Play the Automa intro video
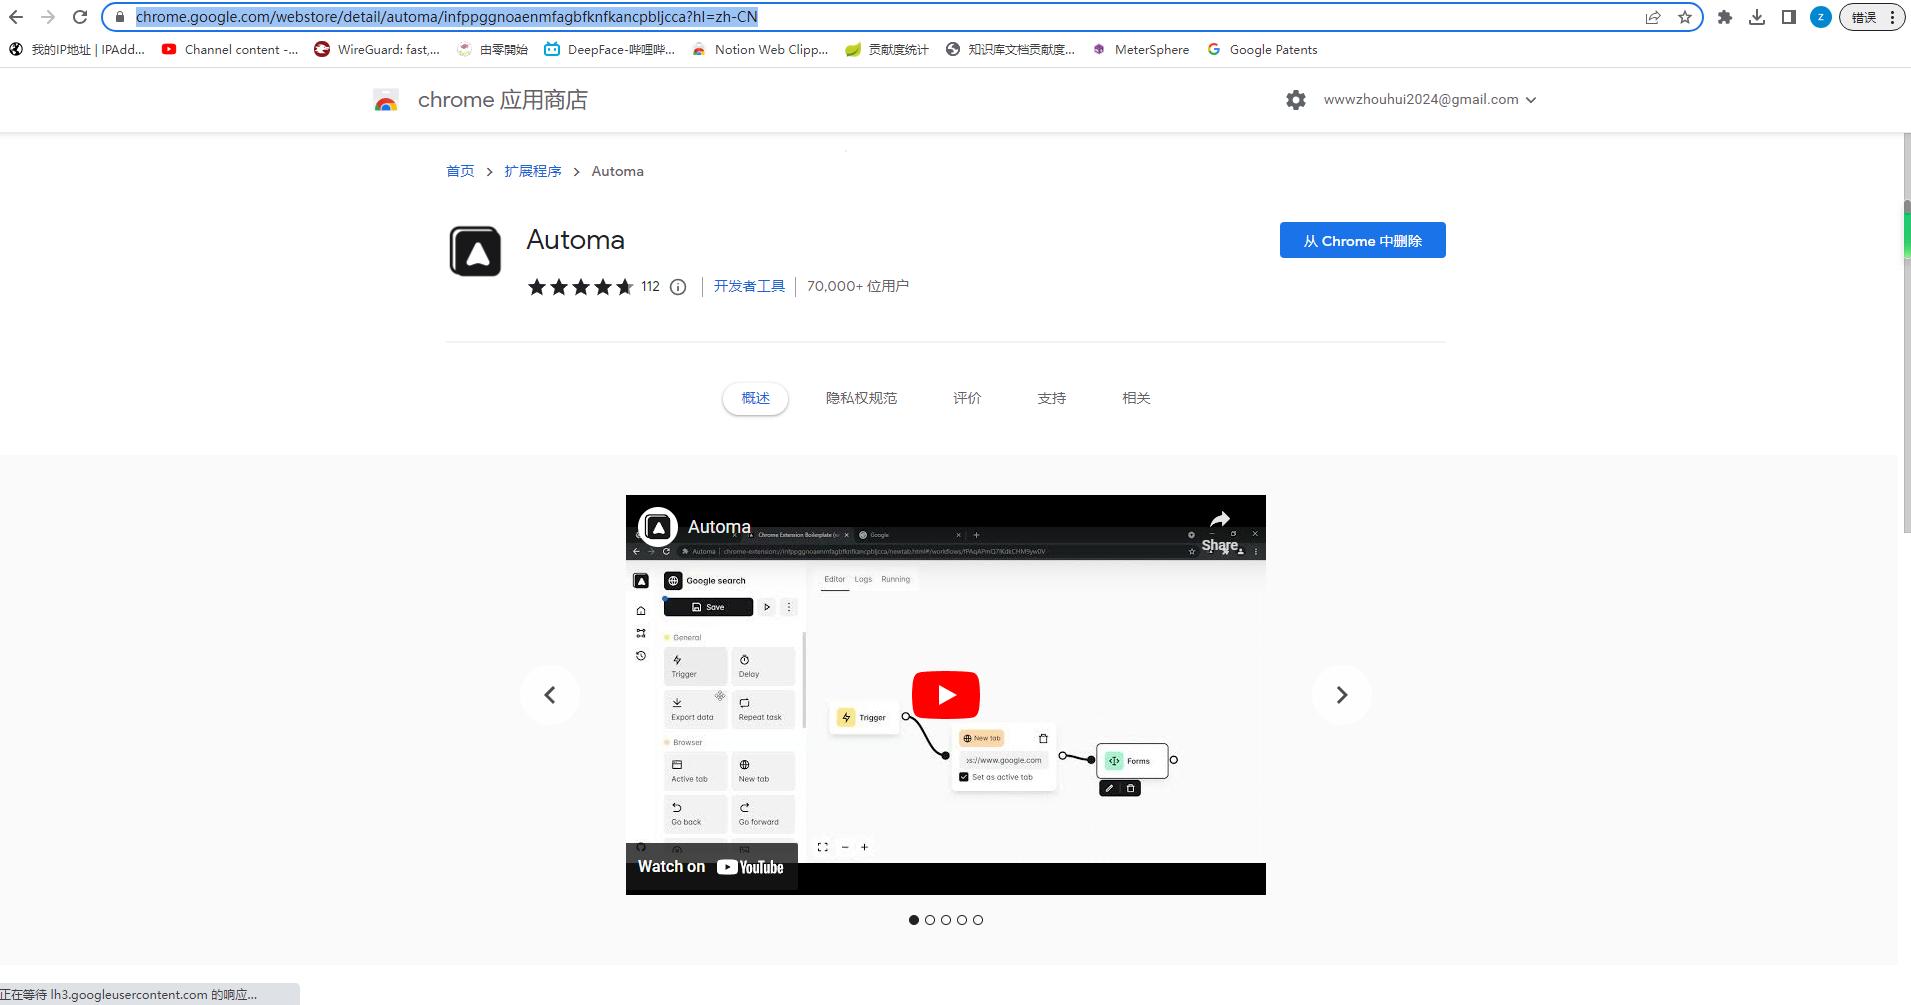 point(944,694)
